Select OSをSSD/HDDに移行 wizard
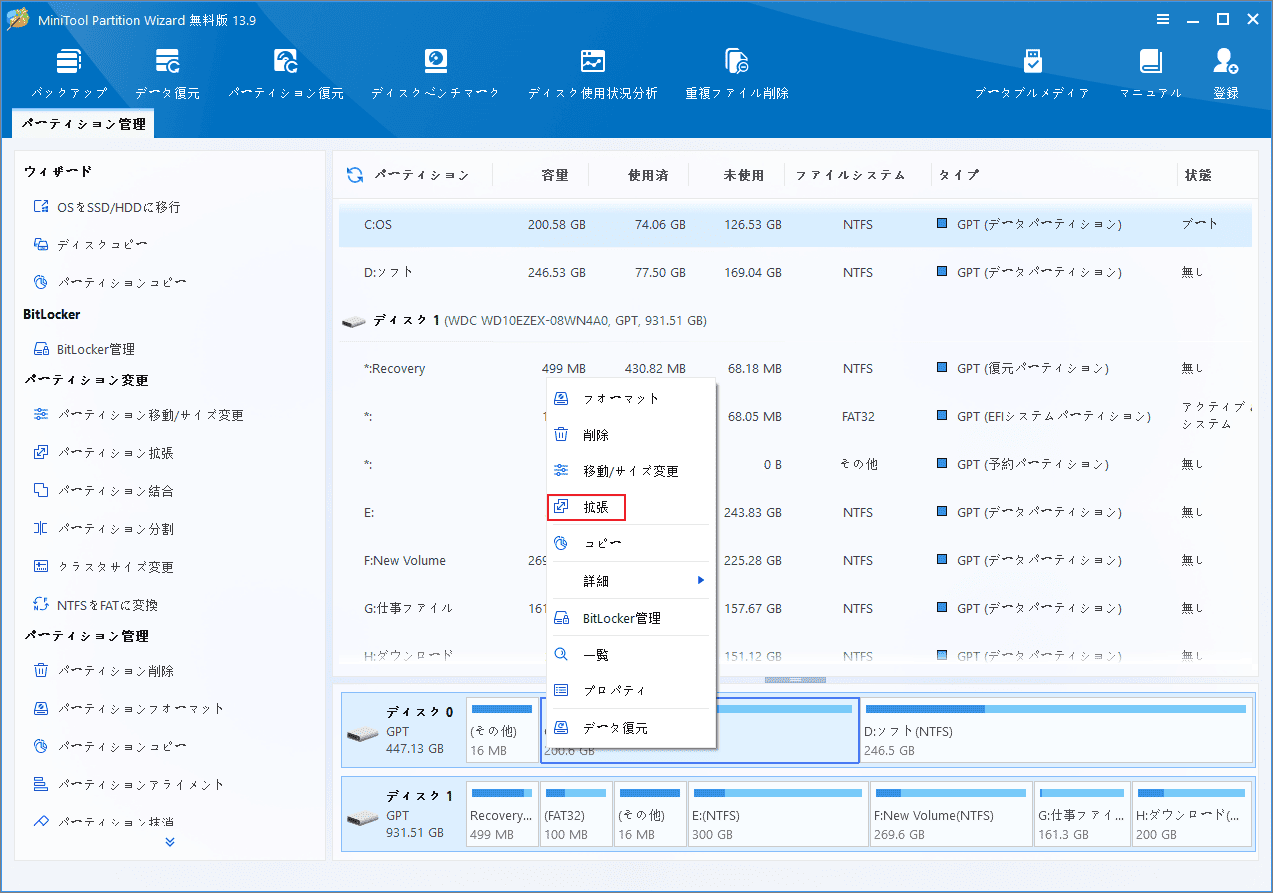Screen dimensions: 1273x893 click(x=107, y=207)
